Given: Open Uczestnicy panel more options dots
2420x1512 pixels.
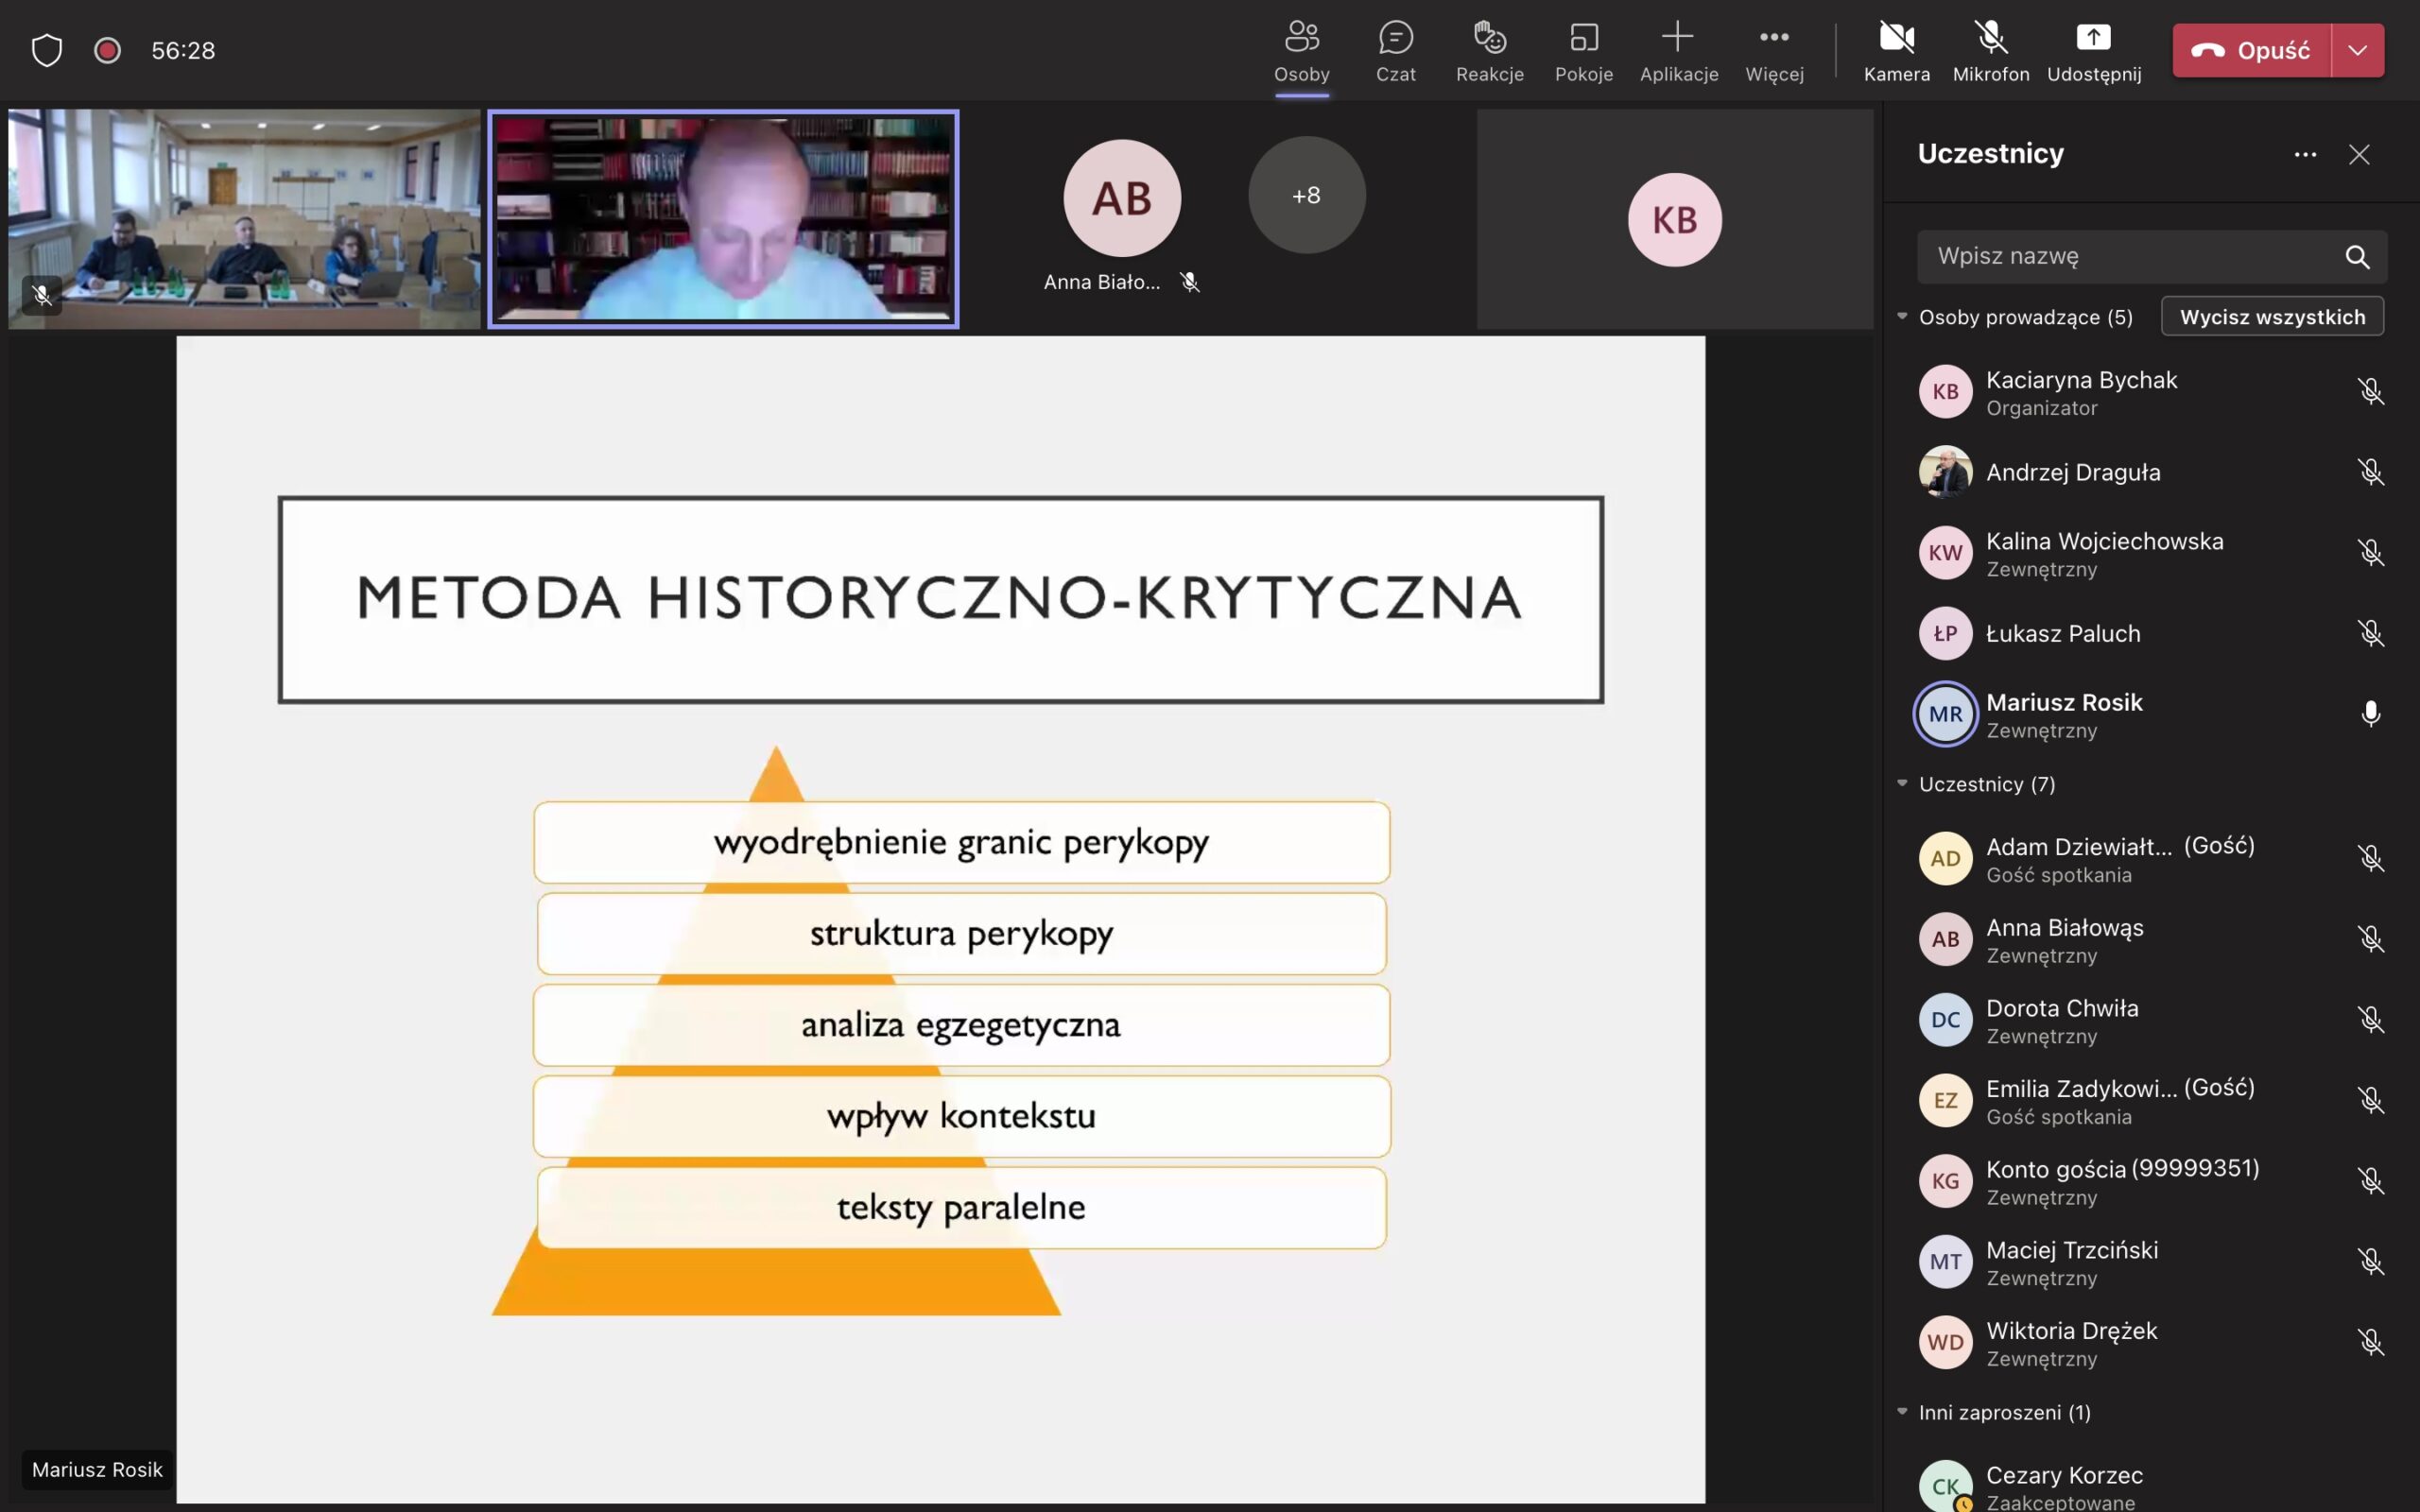Looking at the screenshot, I should (2304, 155).
